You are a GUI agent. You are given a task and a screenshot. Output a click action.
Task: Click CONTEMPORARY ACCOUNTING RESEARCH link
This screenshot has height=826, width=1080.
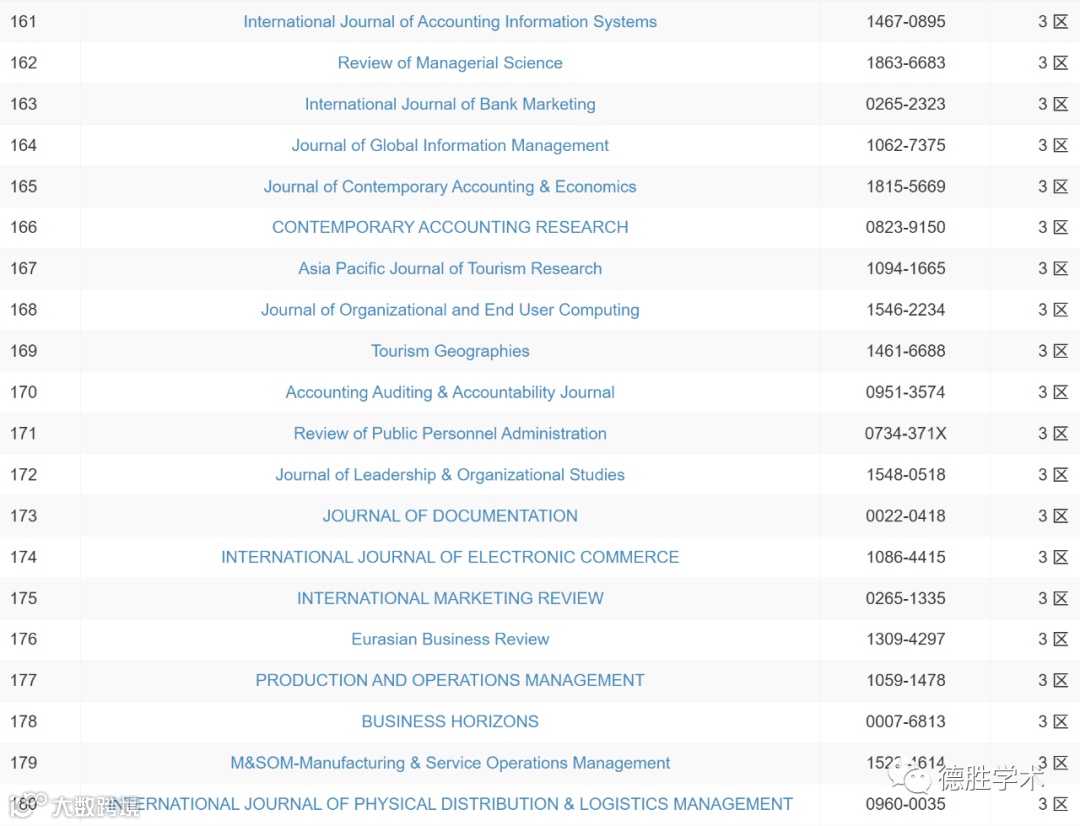(x=450, y=227)
